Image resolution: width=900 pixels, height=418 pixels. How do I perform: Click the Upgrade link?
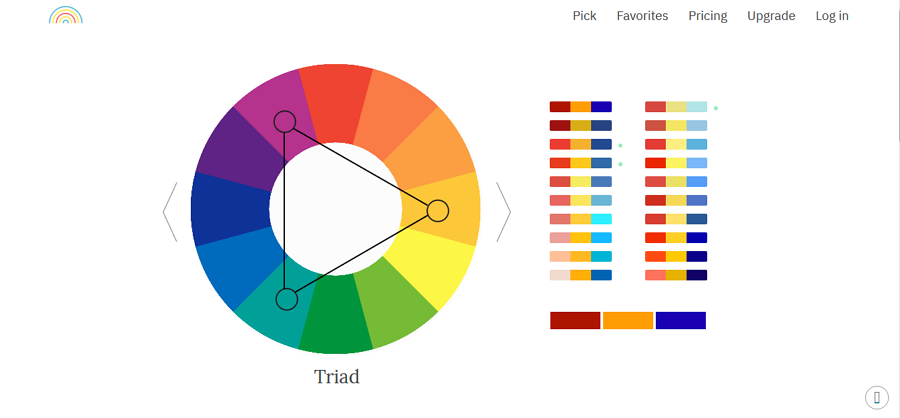point(771,16)
